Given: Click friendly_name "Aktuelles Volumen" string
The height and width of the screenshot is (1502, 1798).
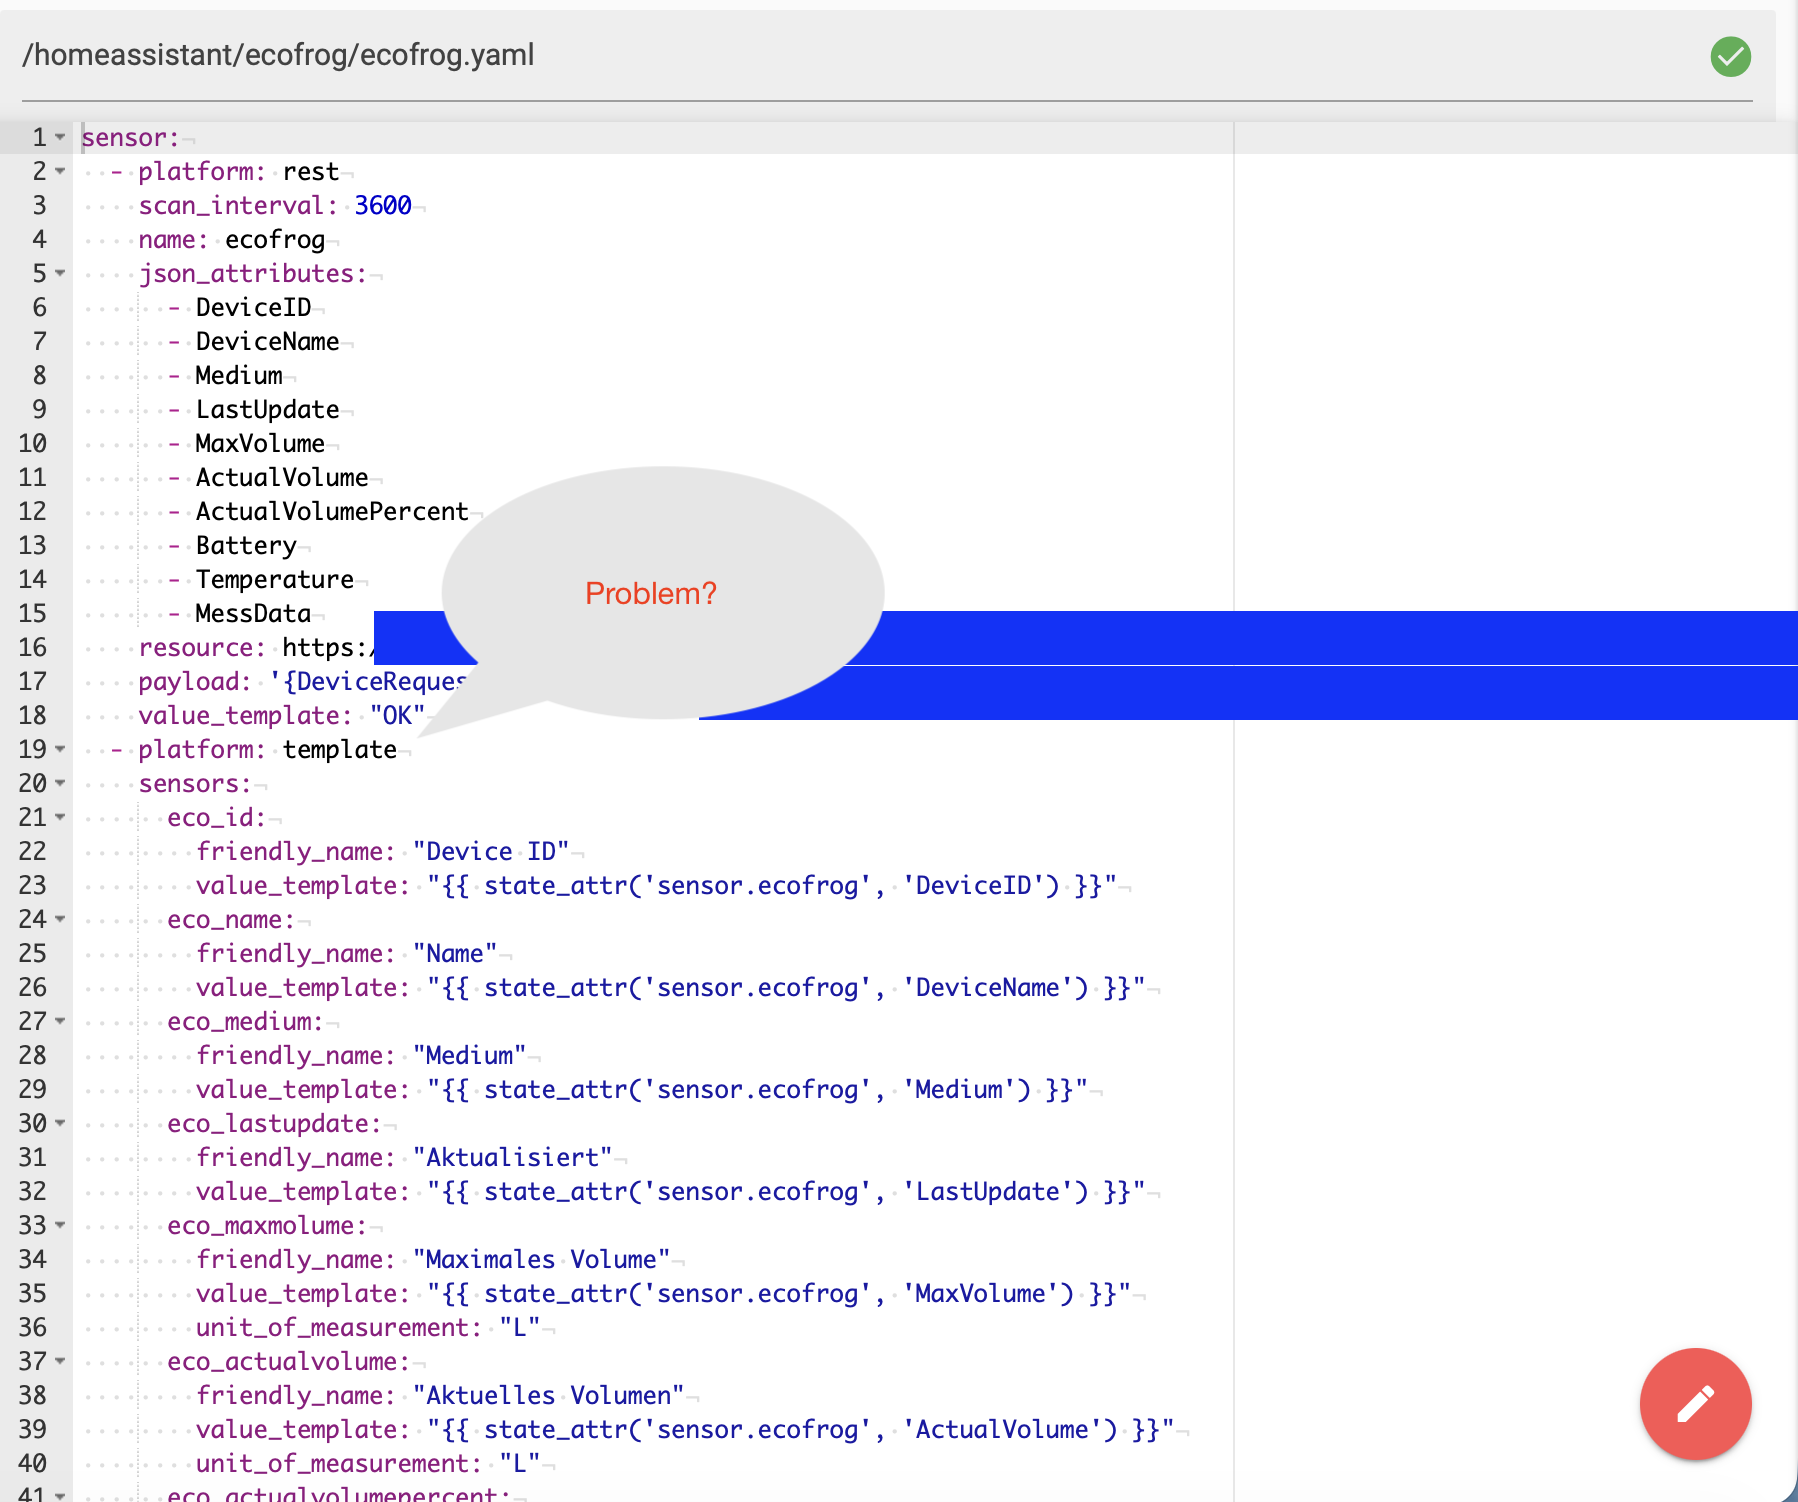Looking at the screenshot, I should [548, 1395].
